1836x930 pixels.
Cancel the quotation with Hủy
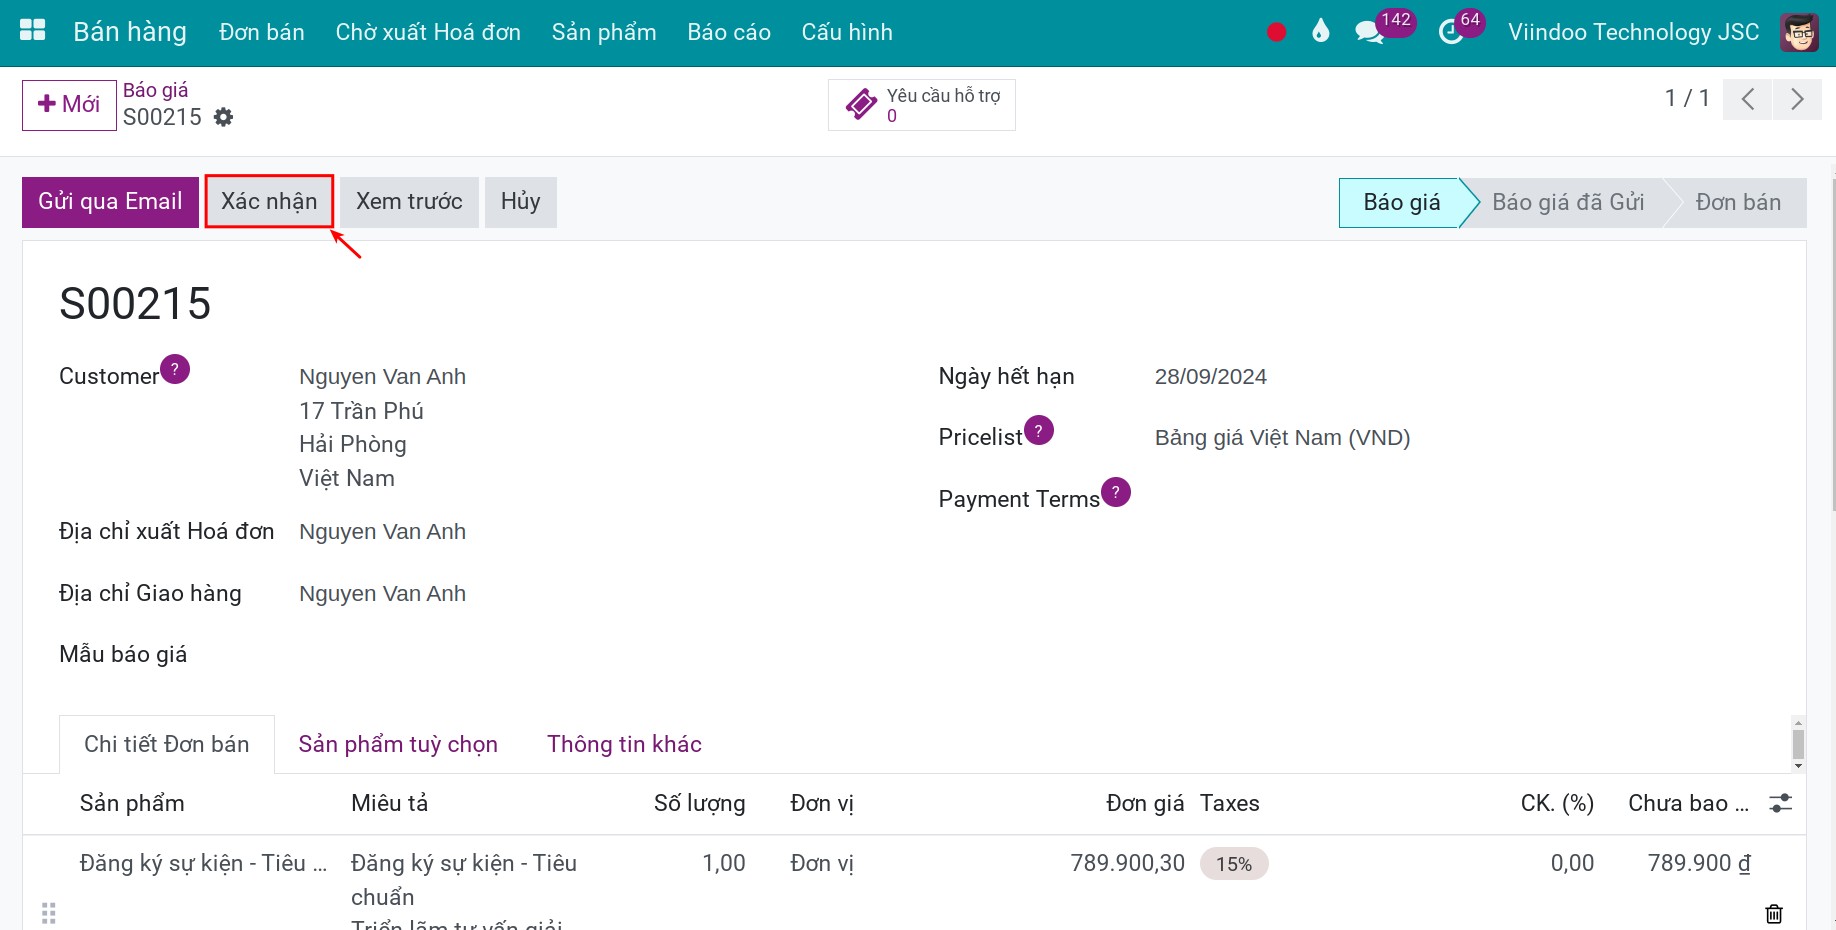(520, 202)
